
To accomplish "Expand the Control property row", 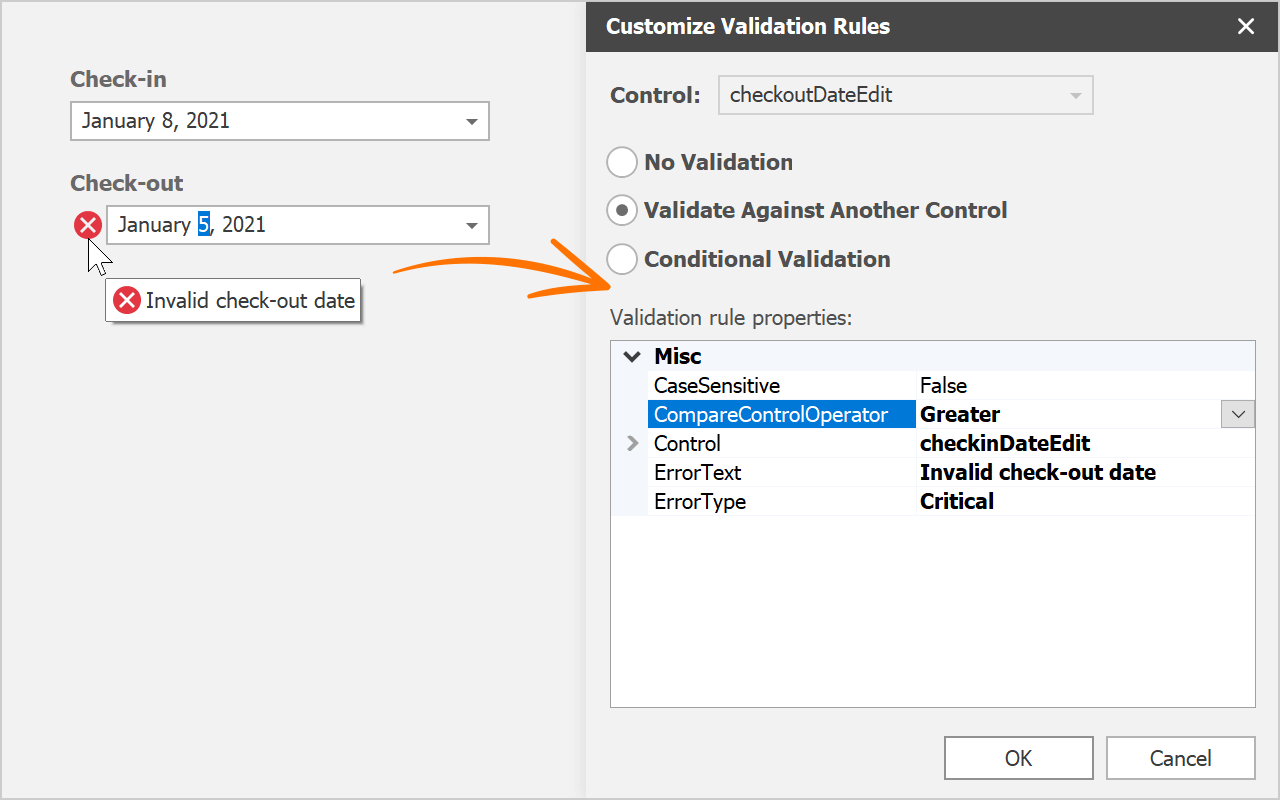I will [x=631, y=443].
